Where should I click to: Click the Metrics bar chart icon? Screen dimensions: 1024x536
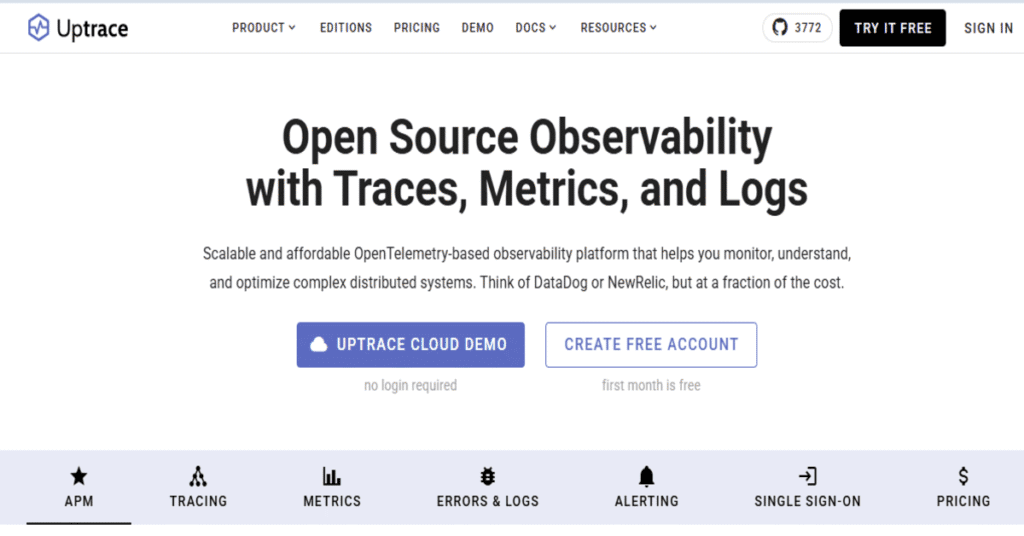pos(332,476)
